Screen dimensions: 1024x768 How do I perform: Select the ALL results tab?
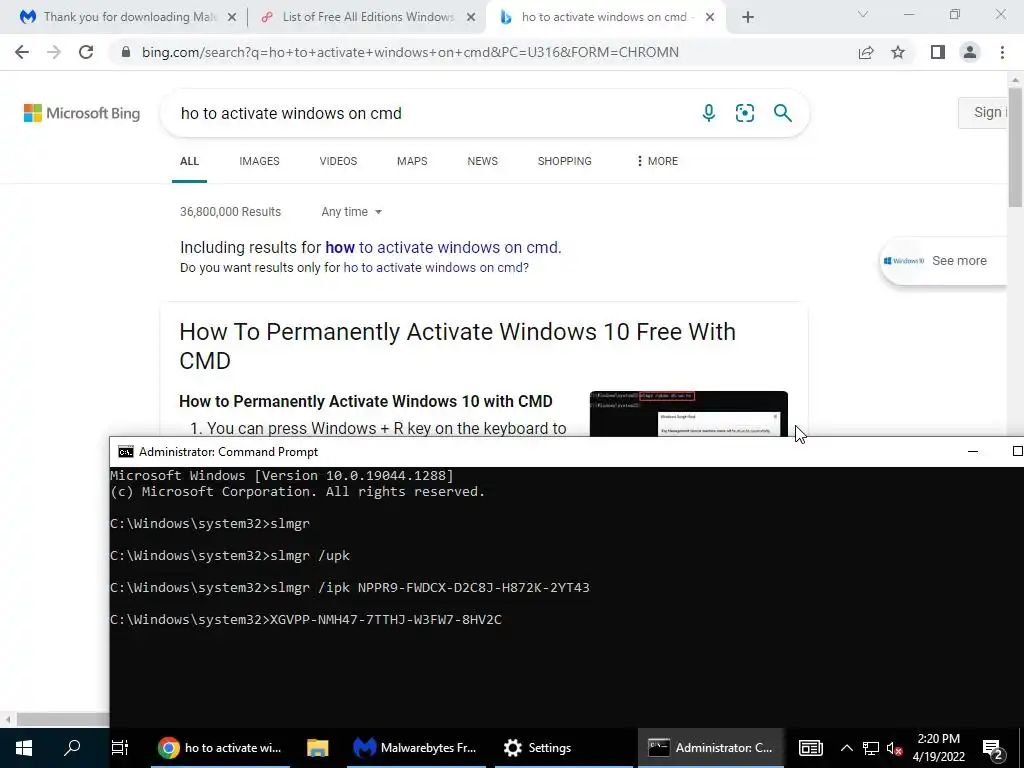point(189,161)
